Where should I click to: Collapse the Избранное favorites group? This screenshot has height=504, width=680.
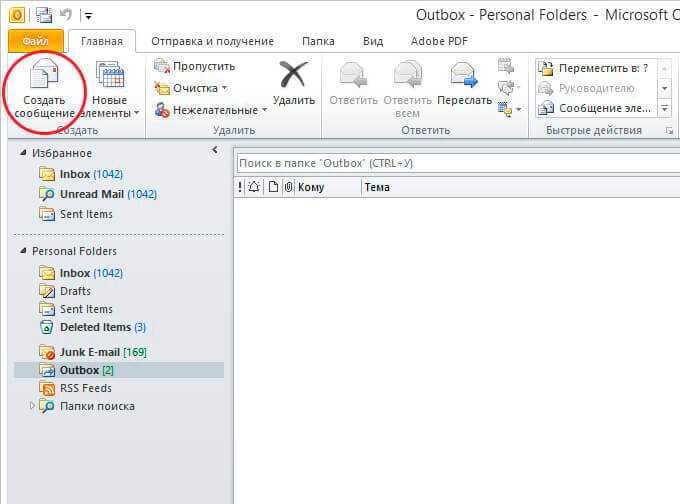(x=23, y=153)
